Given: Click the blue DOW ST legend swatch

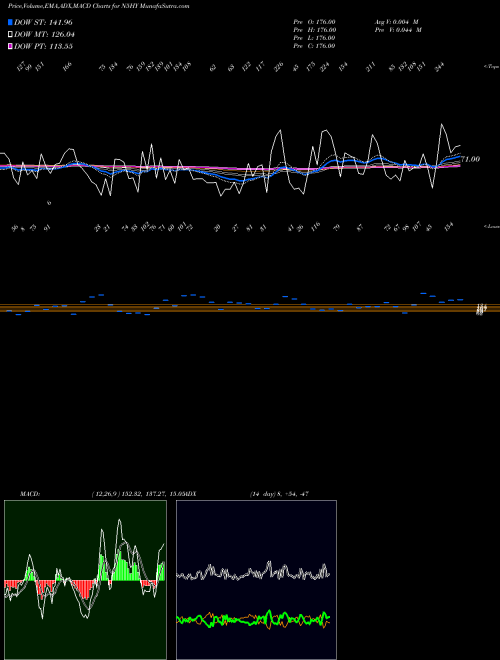Looking at the screenshot, I should click(x=10, y=22).
